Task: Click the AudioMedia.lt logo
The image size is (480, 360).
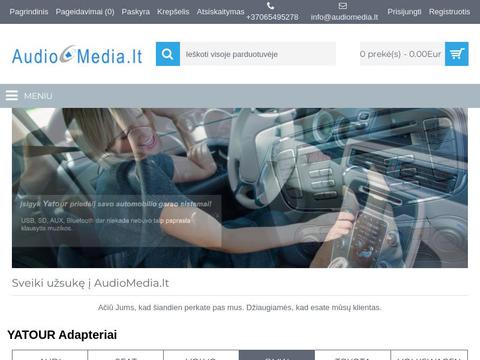Action: pyautogui.click(x=77, y=55)
